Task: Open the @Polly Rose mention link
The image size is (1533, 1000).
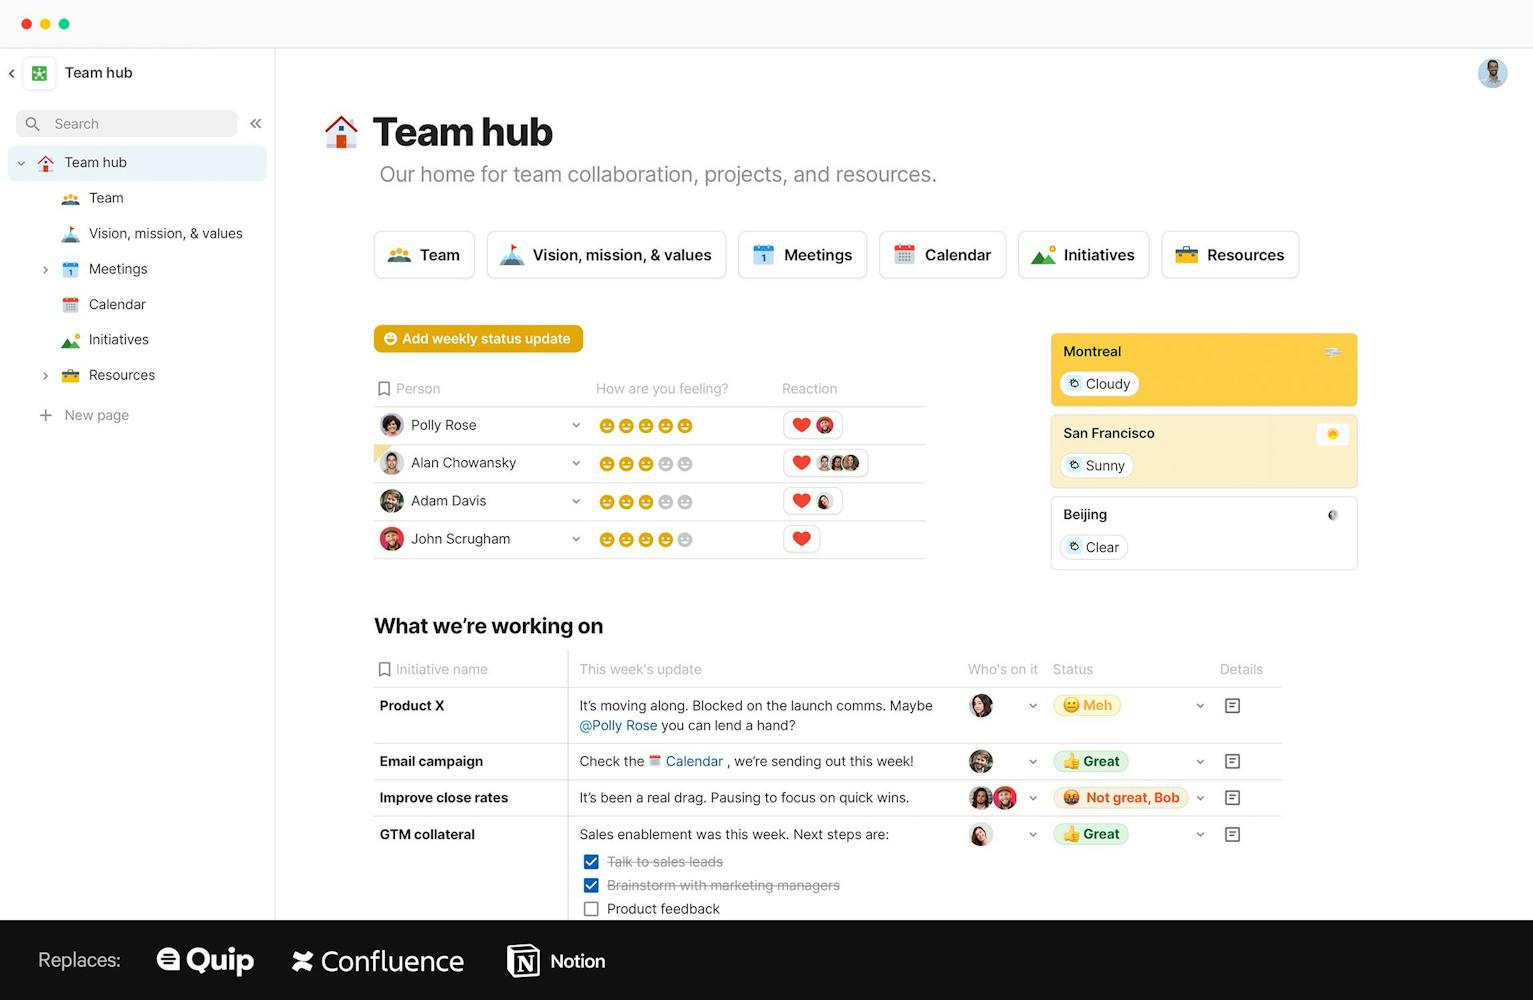Action: coord(618,725)
